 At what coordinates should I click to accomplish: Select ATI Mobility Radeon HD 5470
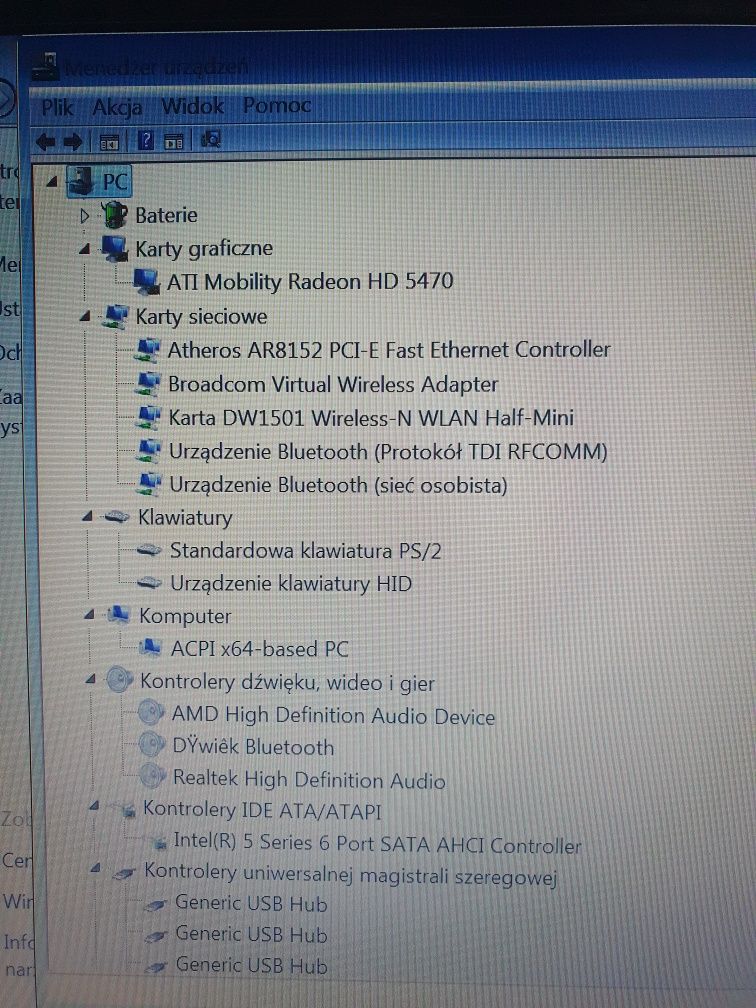click(310, 282)
